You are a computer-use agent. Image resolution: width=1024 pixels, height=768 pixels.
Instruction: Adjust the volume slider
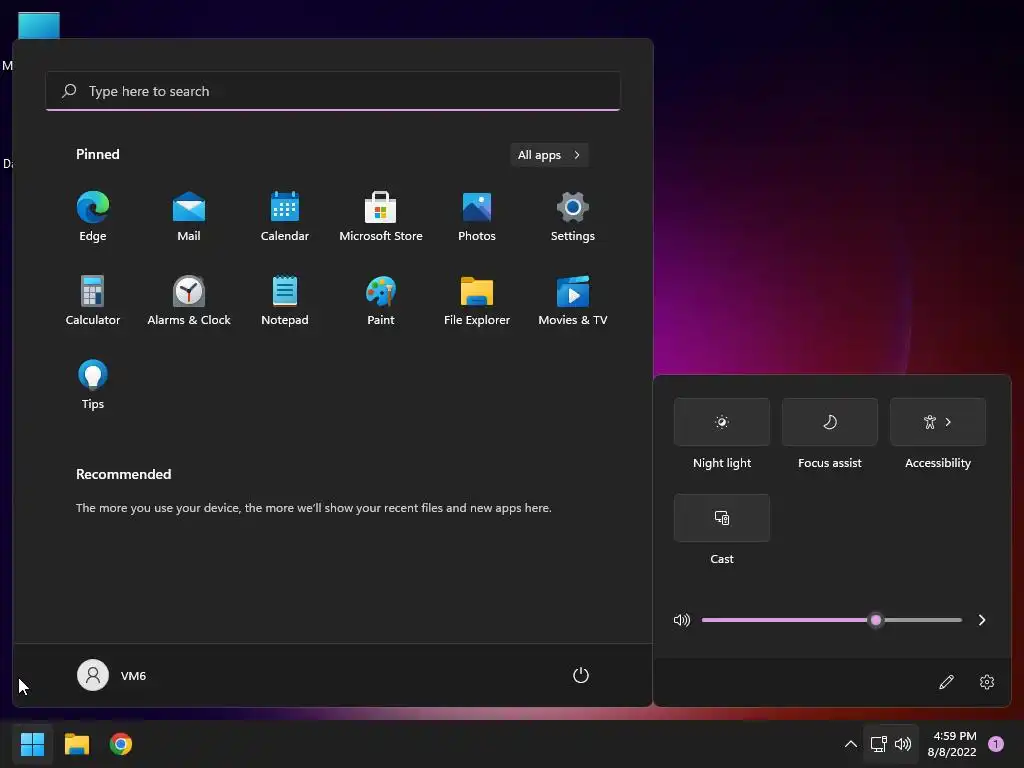(x=831, y=620)
